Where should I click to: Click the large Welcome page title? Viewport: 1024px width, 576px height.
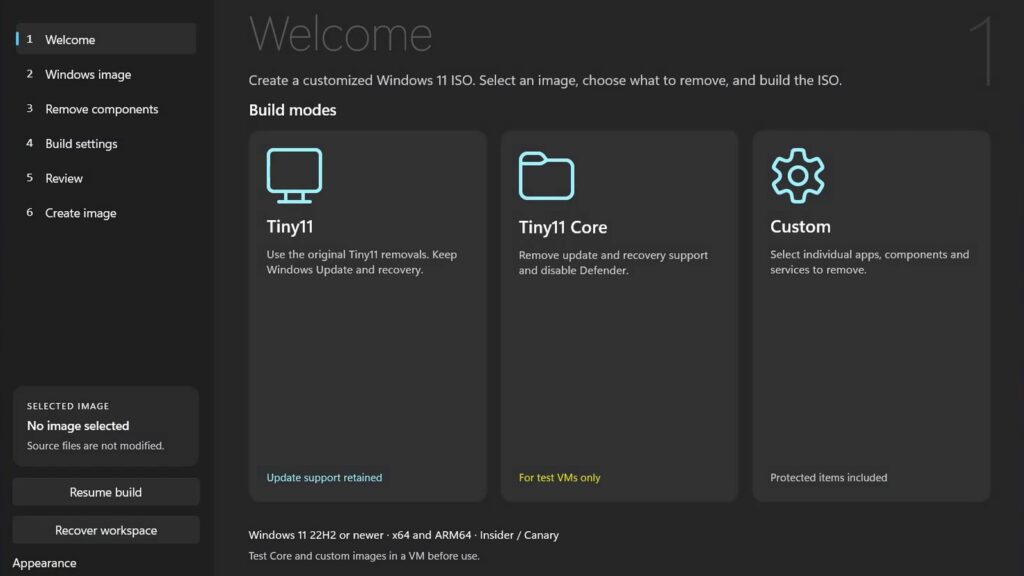pyautogui.click(x=340, y=34)
